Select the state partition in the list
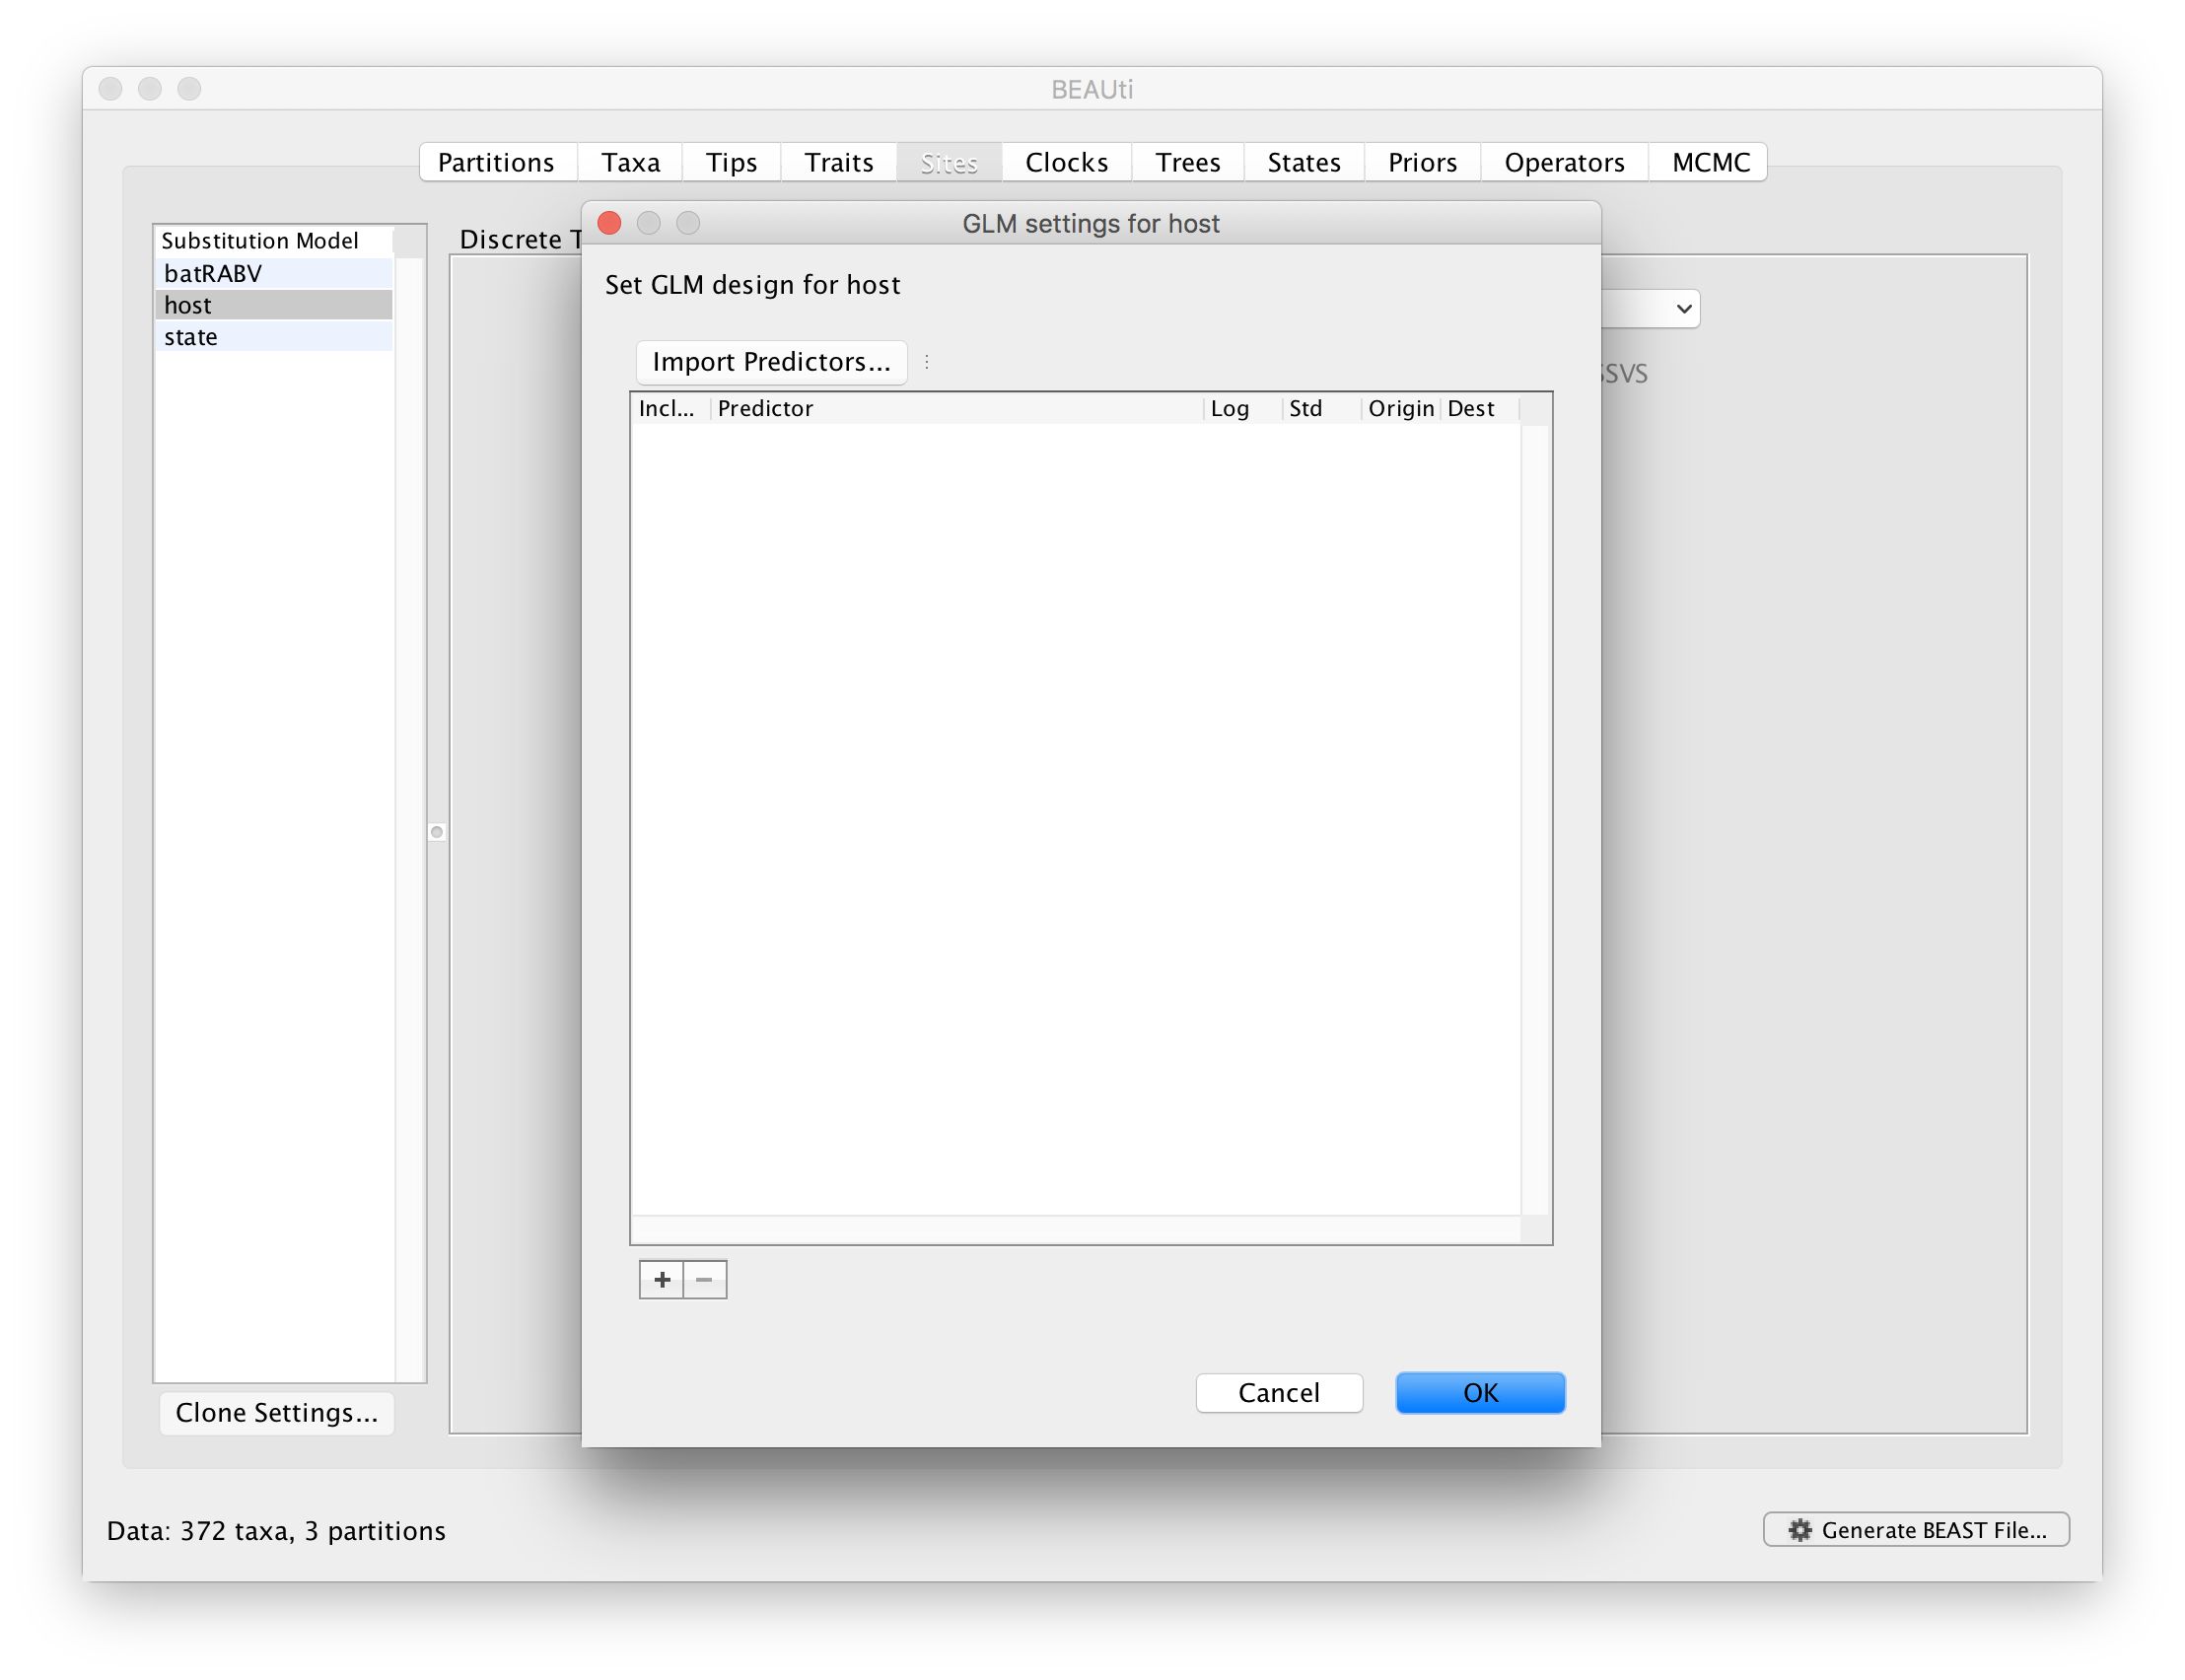This screenshot has width=2185, height=1680. [x=274, y=337]
